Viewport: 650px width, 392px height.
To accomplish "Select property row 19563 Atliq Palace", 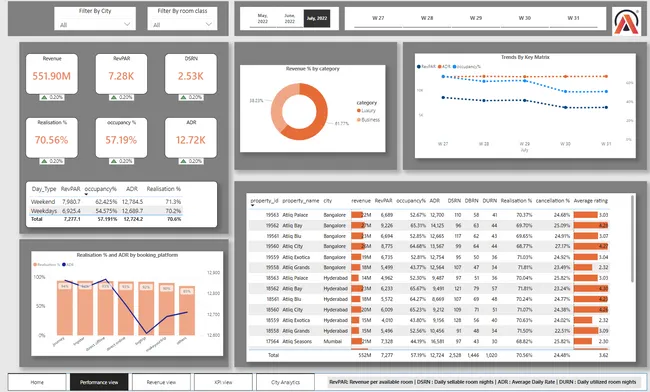I will pos(429,215).
